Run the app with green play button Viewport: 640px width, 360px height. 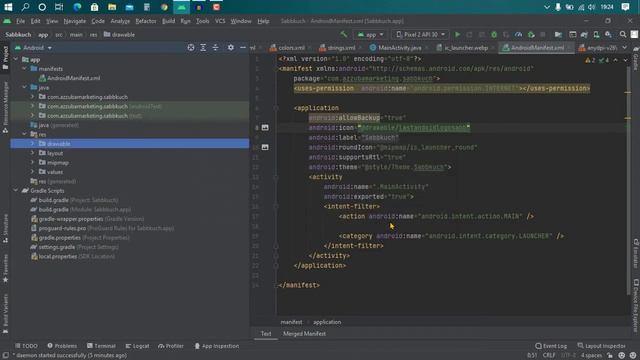point(458,35)
